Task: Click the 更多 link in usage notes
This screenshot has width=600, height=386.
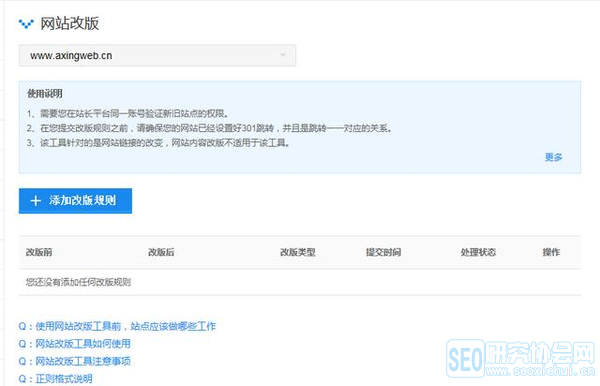Action: [553, 157]
